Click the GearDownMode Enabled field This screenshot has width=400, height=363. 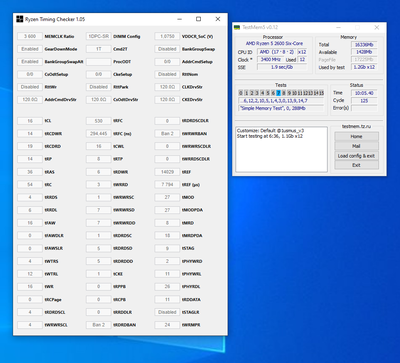(30, 49)
